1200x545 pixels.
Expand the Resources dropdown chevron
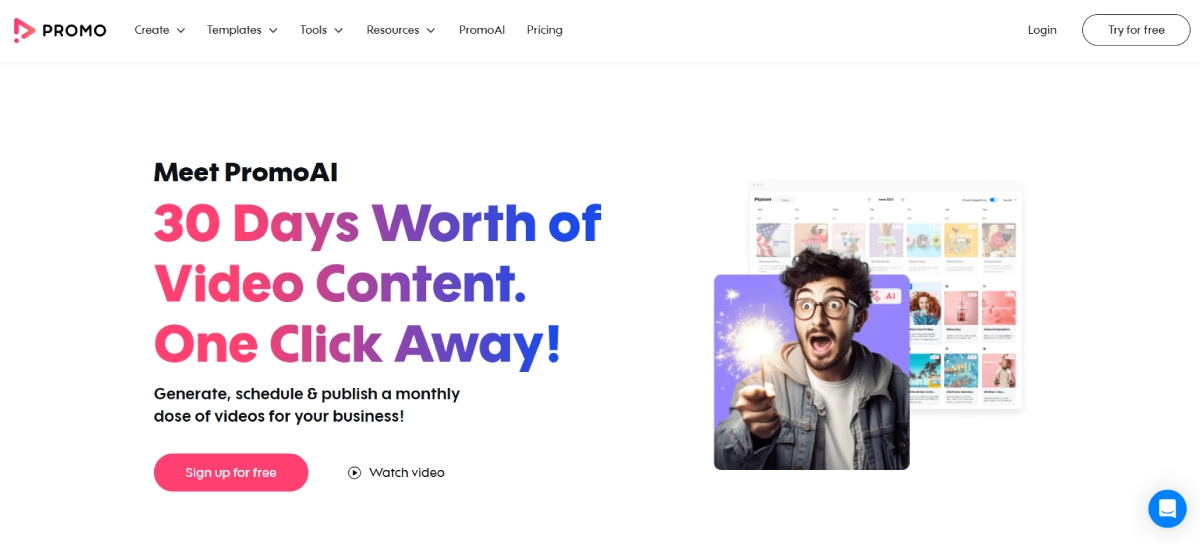click(431, 30)
